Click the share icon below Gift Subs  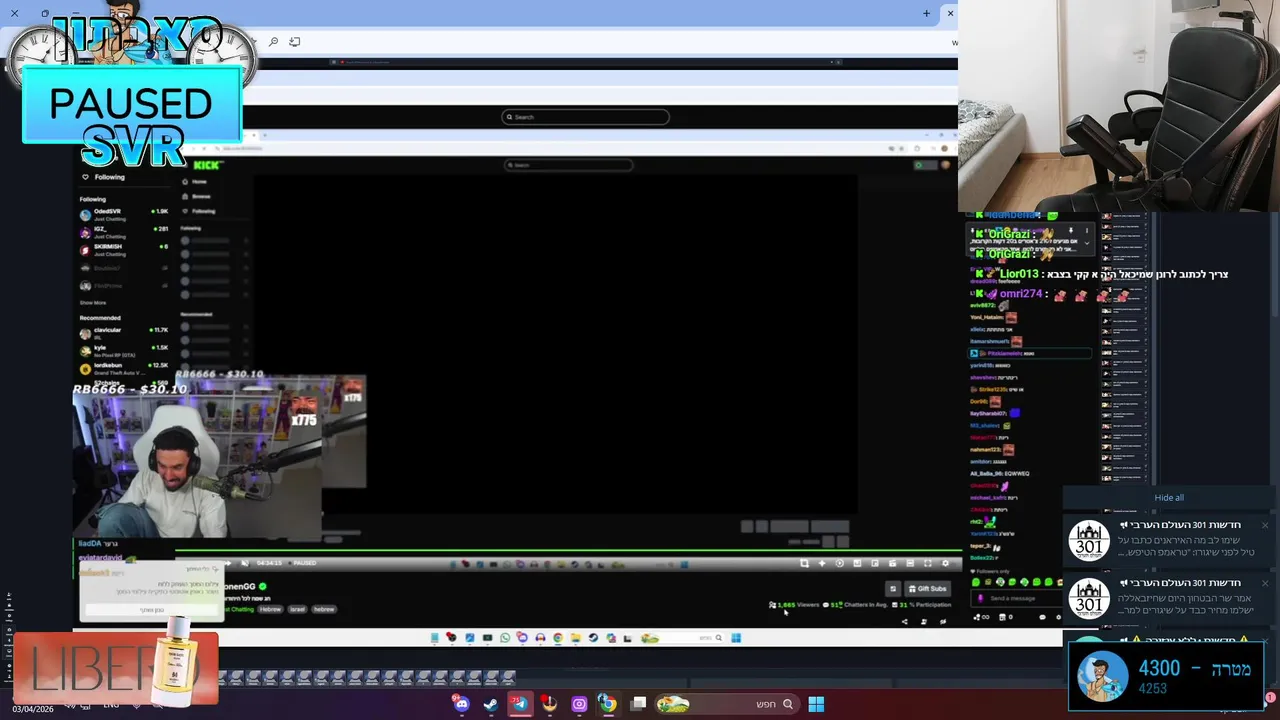[905, 622]
